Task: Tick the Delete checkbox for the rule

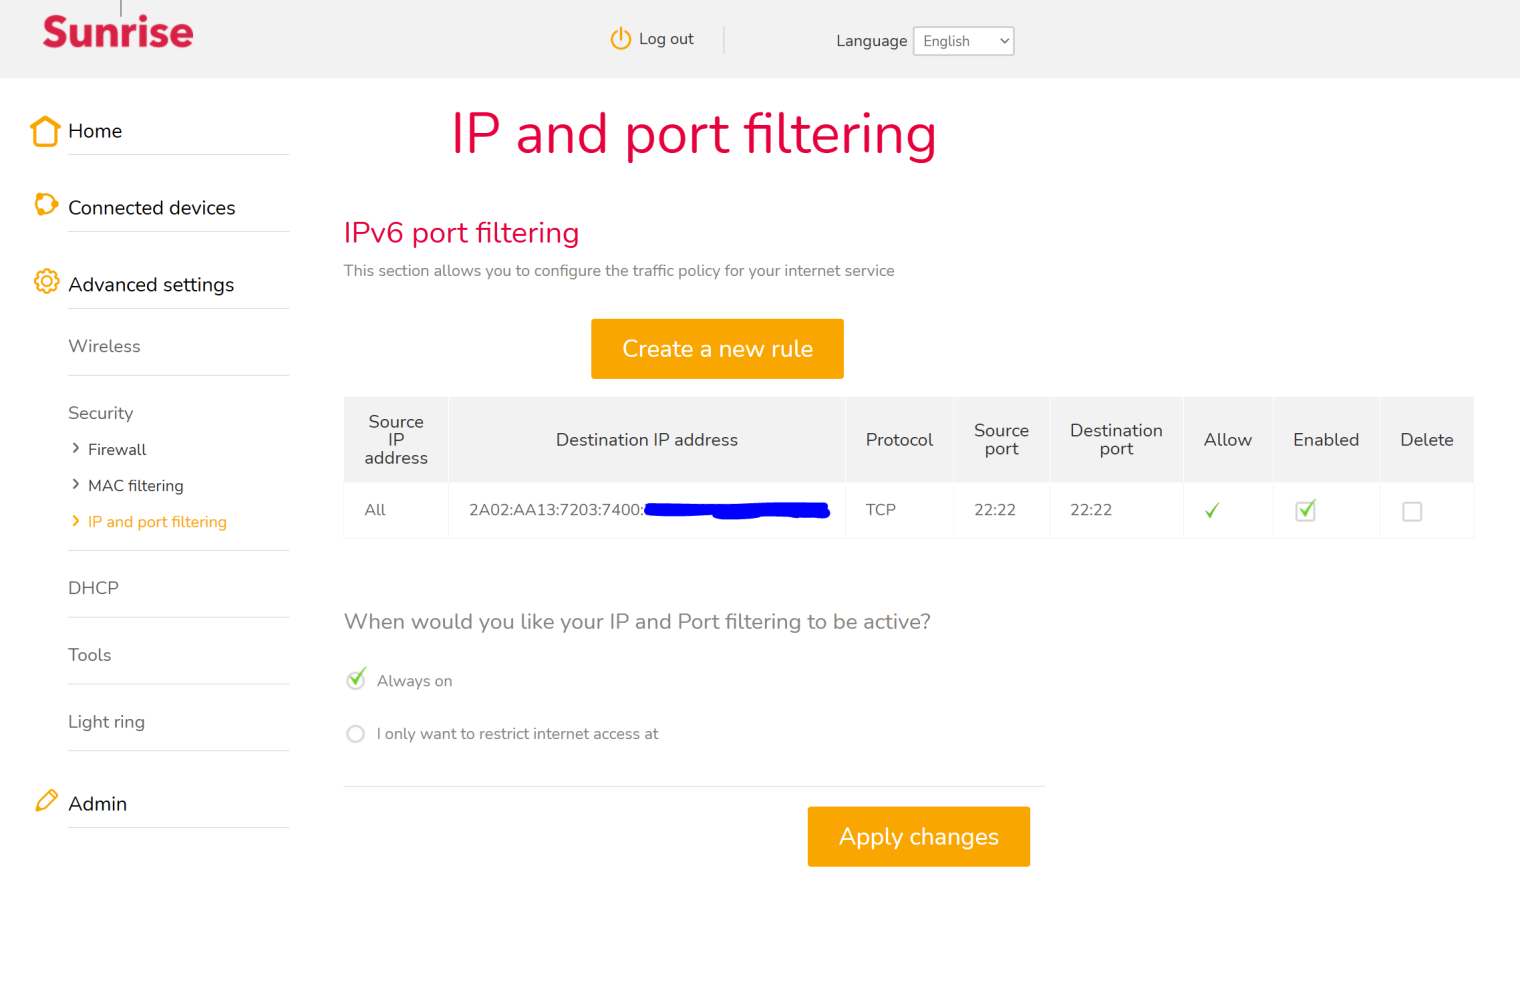Action: point(1412,512)
